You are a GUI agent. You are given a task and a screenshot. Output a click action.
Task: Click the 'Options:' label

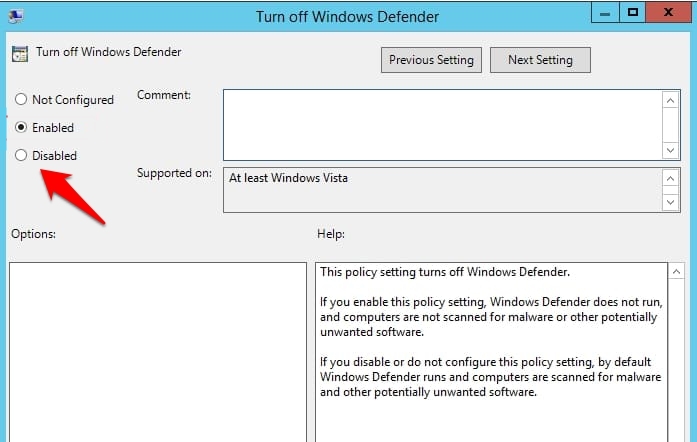click(x=33, y=234)
